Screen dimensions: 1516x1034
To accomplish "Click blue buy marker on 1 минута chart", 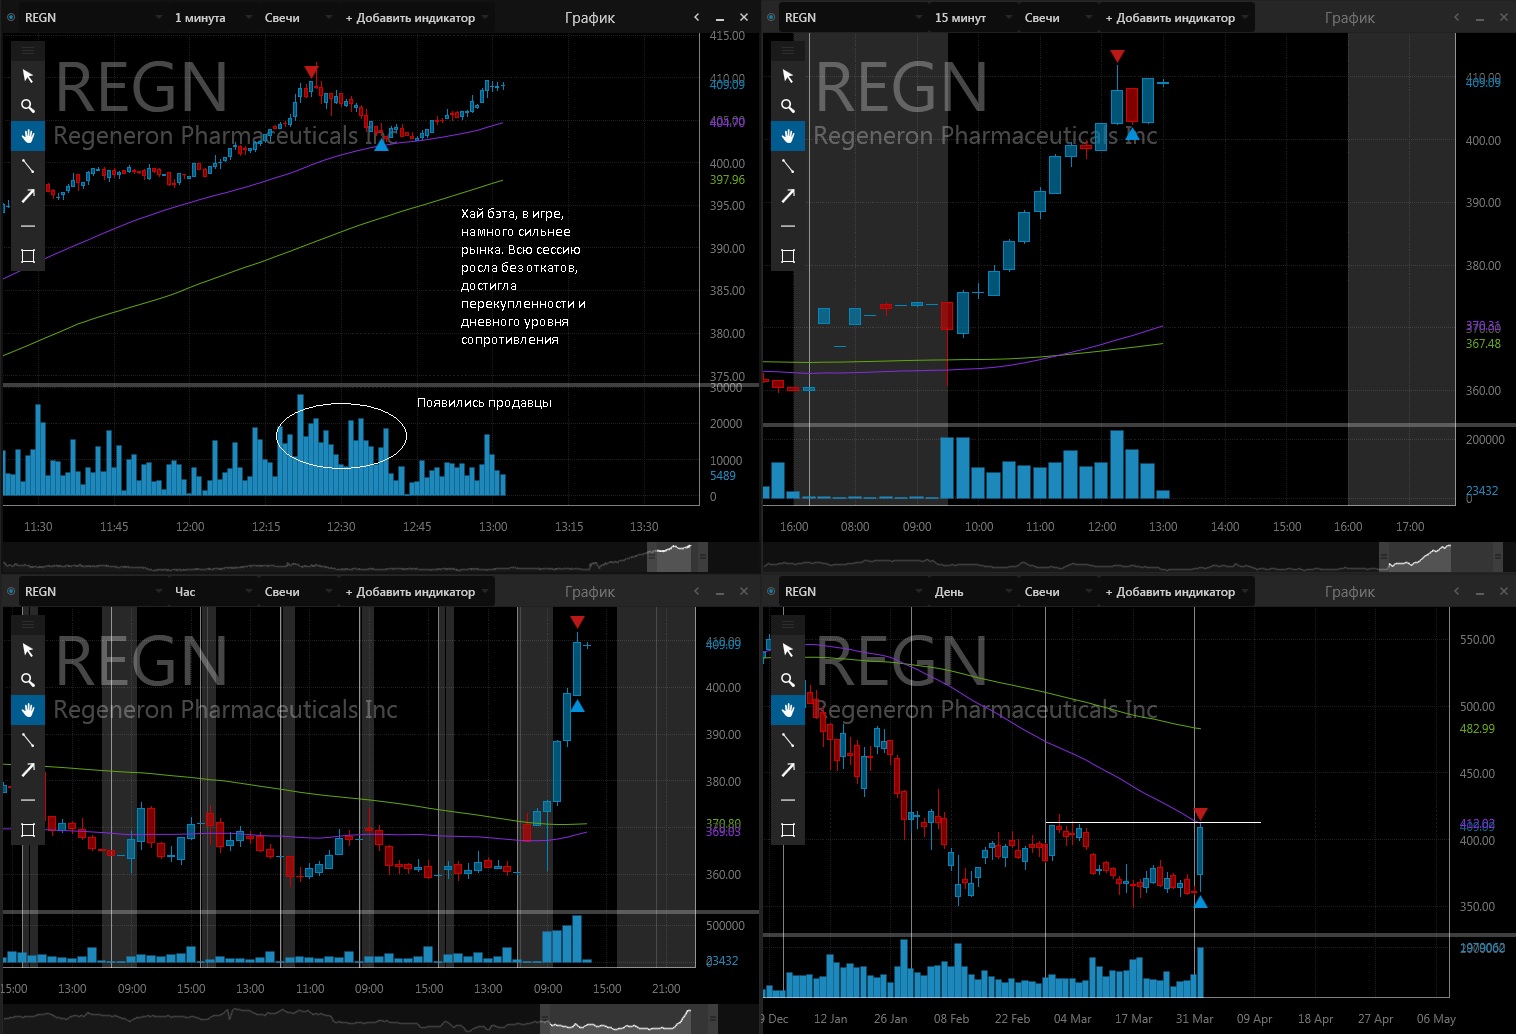I will (381, 144).
